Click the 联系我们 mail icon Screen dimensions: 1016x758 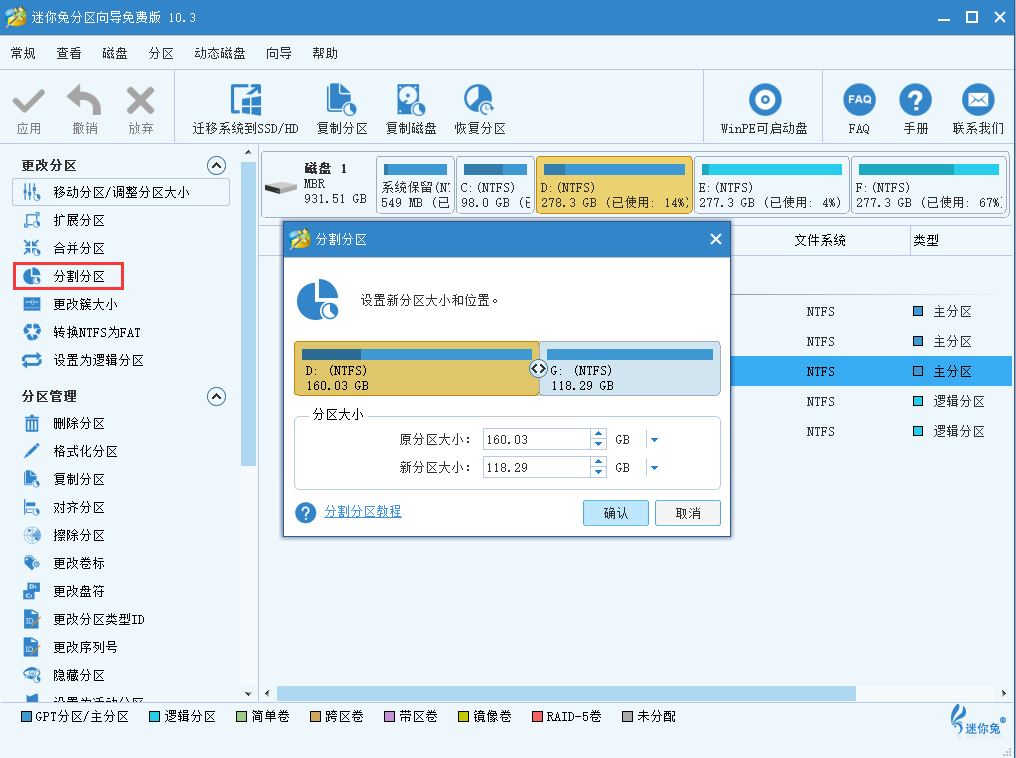(978, 100)
